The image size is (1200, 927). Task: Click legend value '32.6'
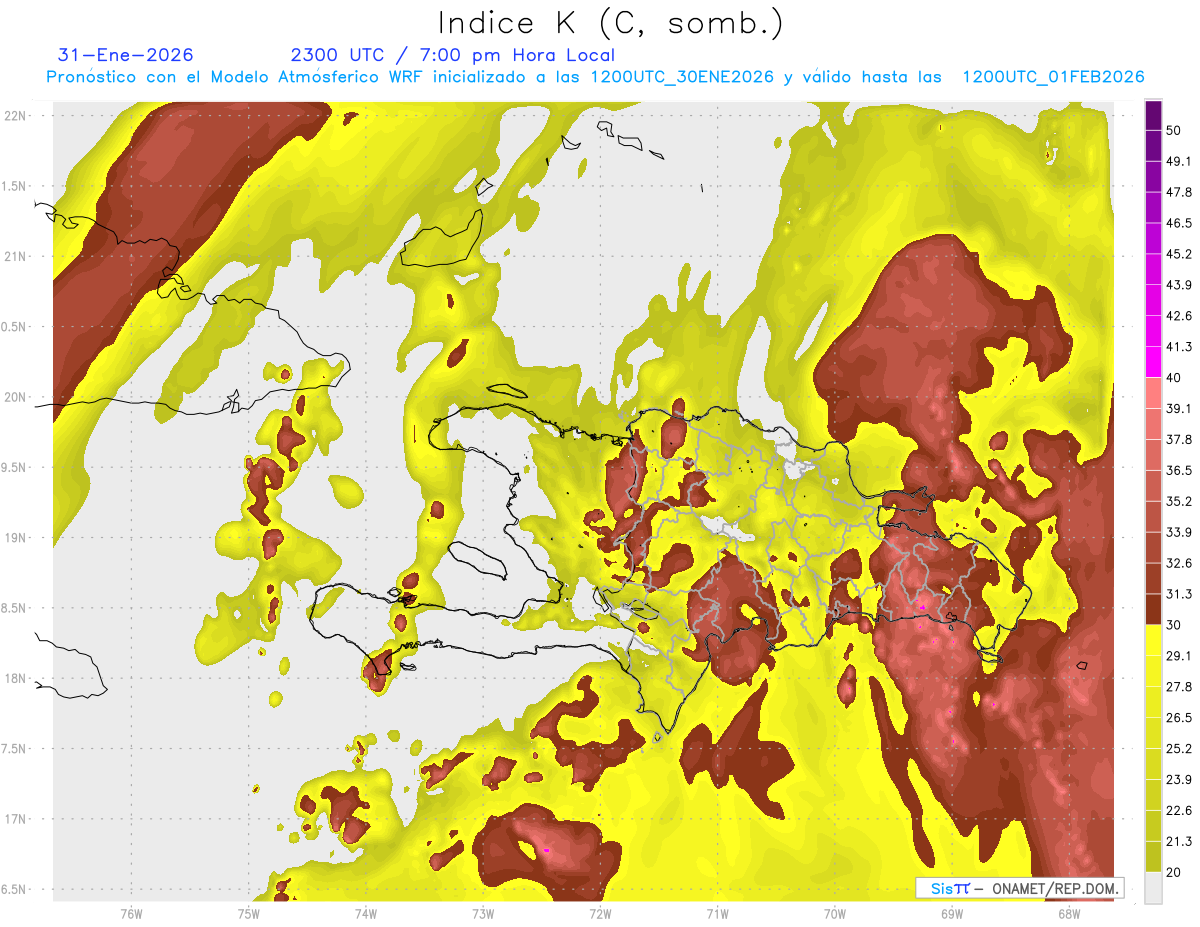1178,563
